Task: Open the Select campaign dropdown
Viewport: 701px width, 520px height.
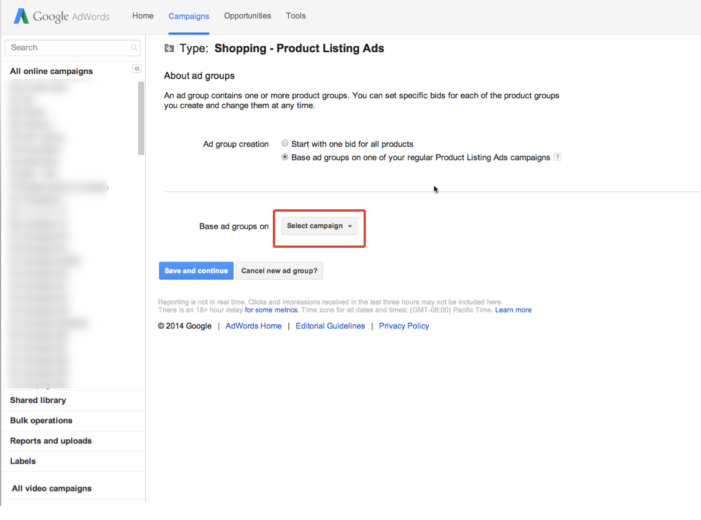Action: point(319,226)
